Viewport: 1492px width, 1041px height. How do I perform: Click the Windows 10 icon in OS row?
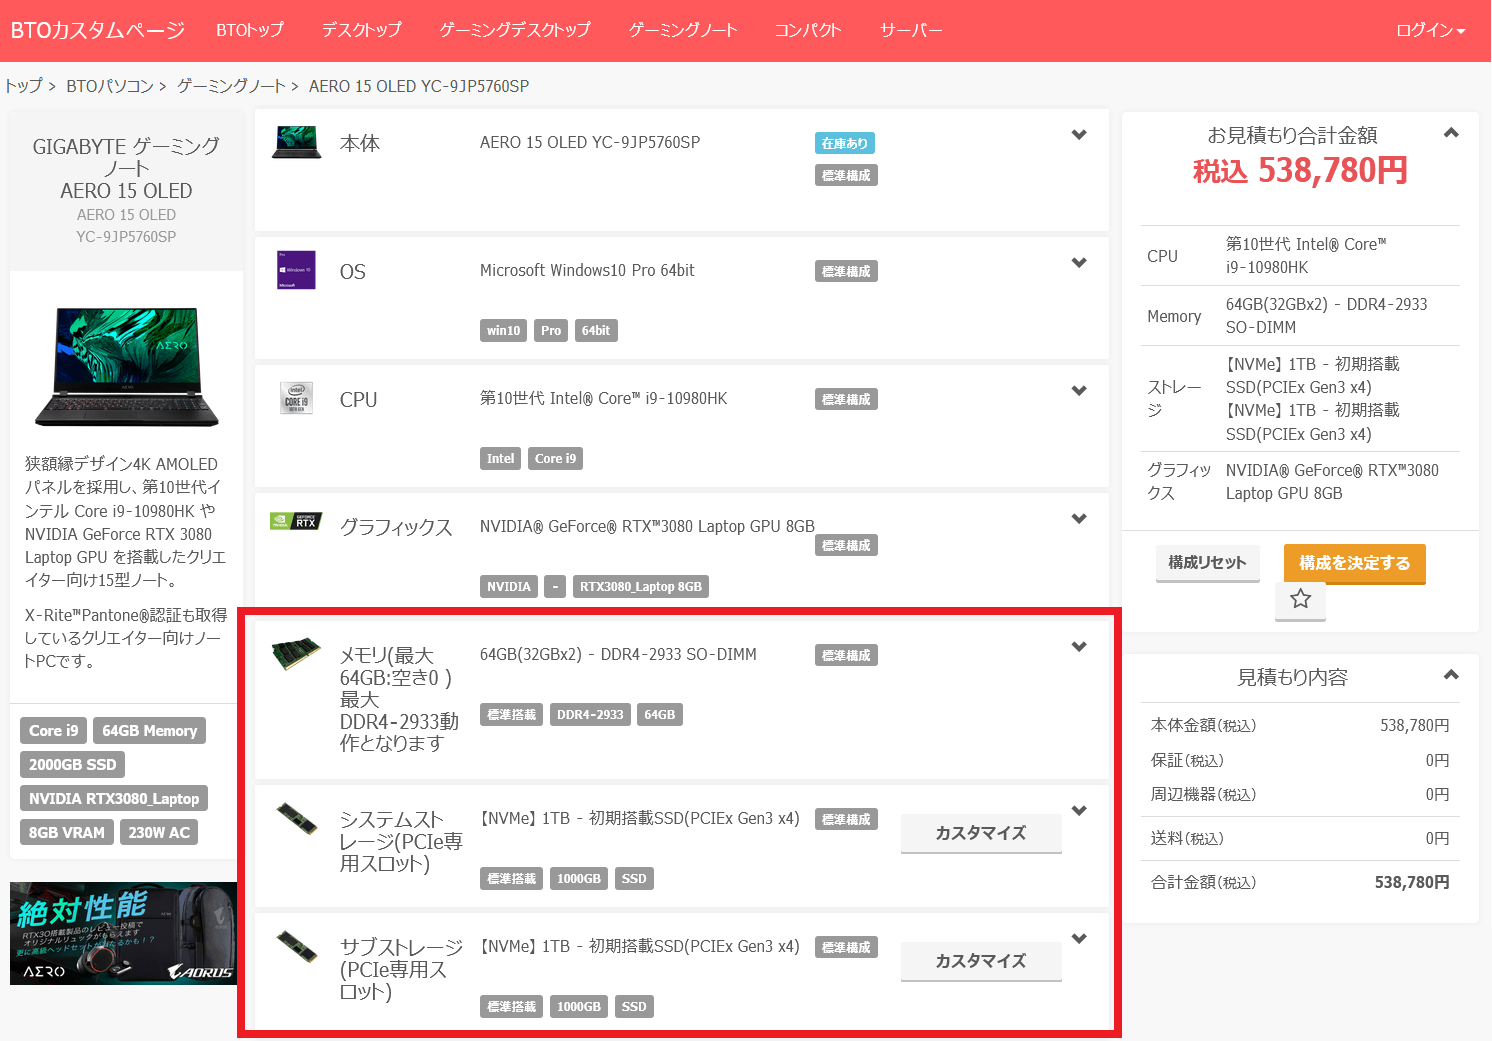coord(296,270)
